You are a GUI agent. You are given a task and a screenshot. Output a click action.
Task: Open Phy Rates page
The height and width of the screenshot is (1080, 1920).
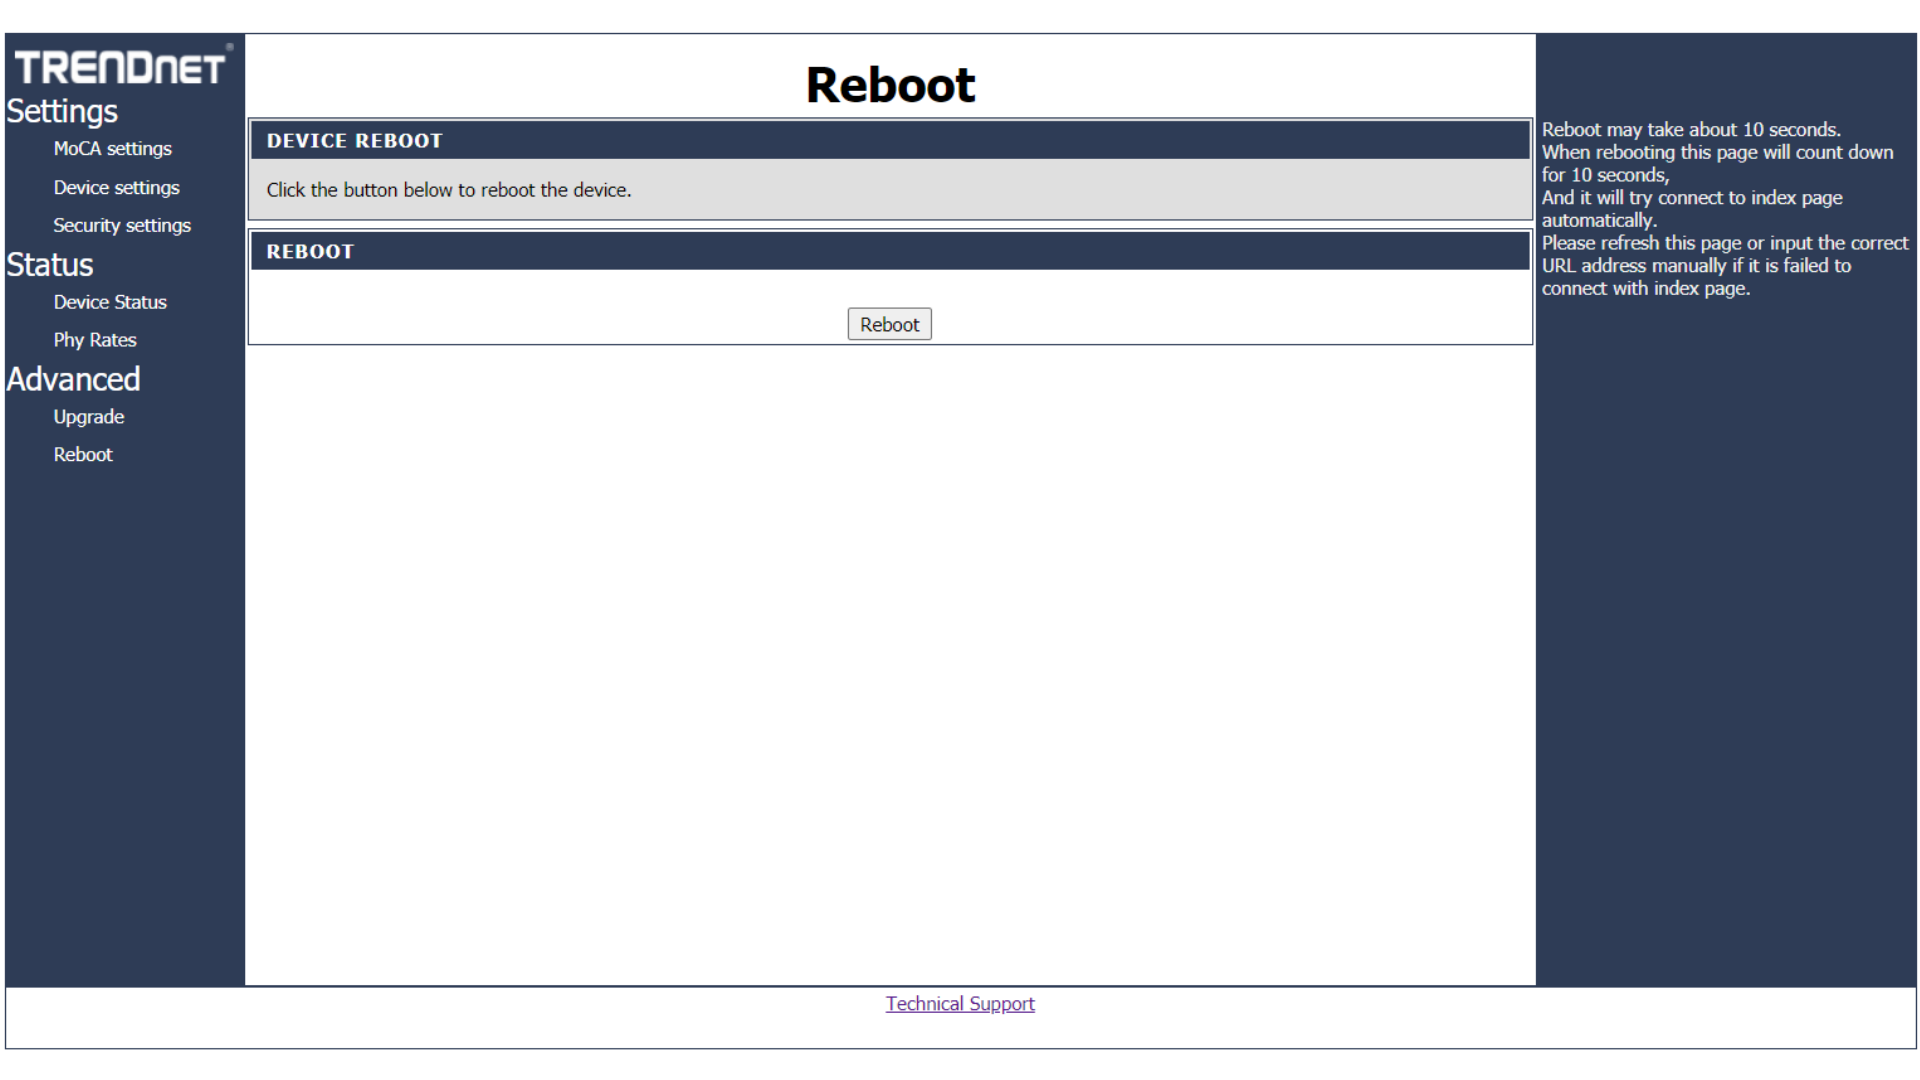[x=95, y=340]
